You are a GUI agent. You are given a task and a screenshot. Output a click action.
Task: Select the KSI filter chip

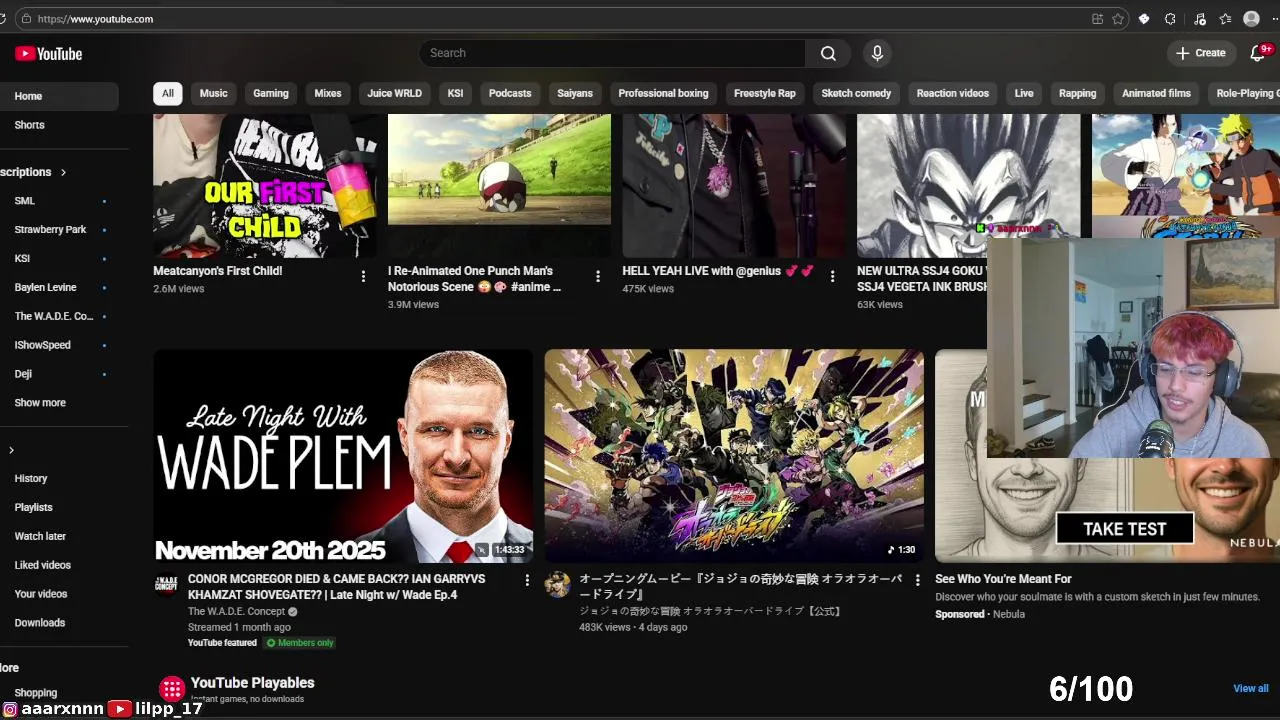(x=455, y=93)
